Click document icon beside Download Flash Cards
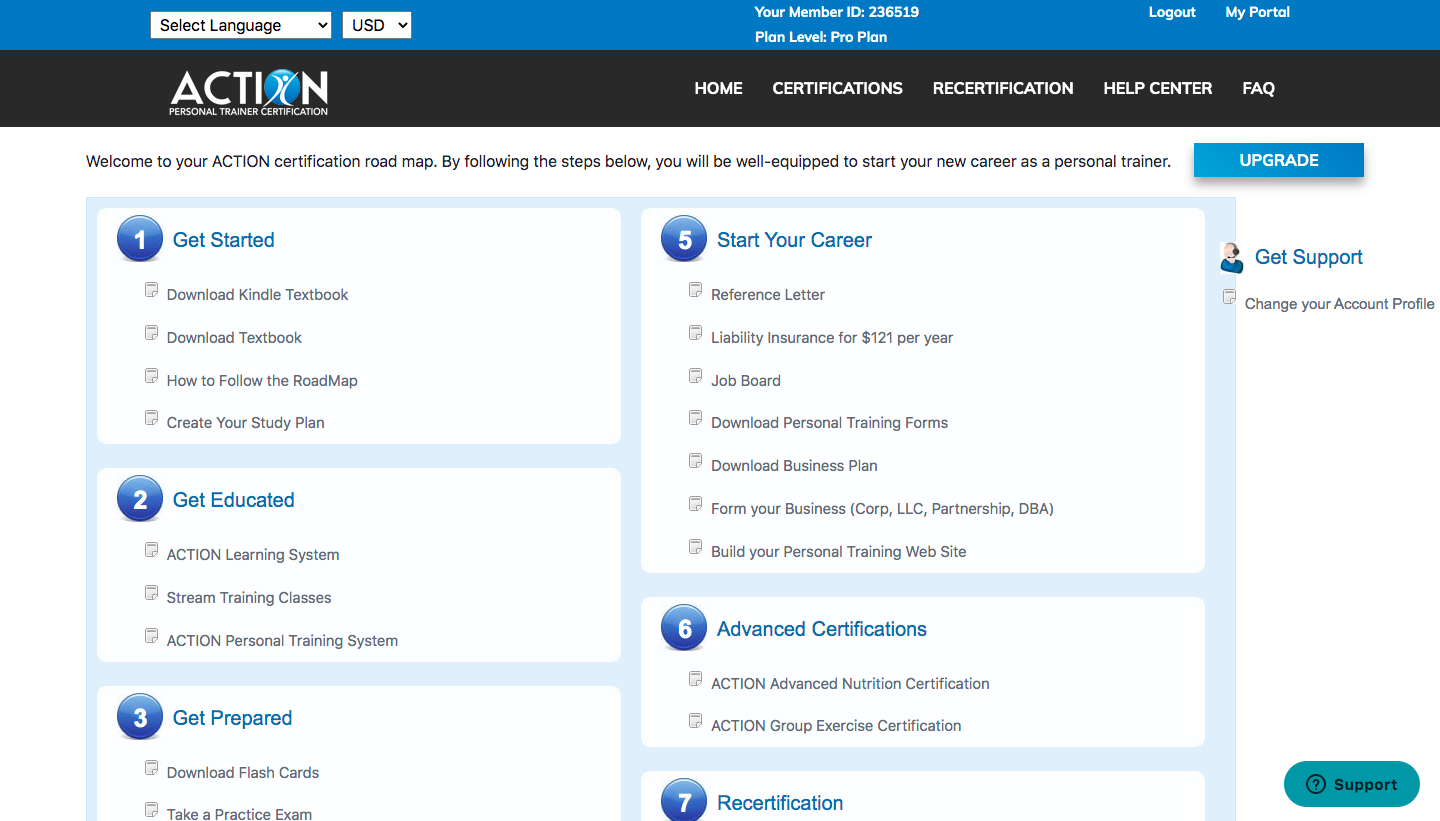Viewport: 1440px width, 821px height. tap(151, 768)
